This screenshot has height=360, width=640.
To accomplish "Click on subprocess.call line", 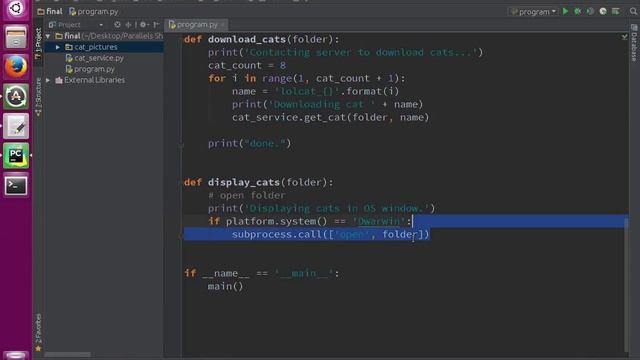I will tap(331, 234).
